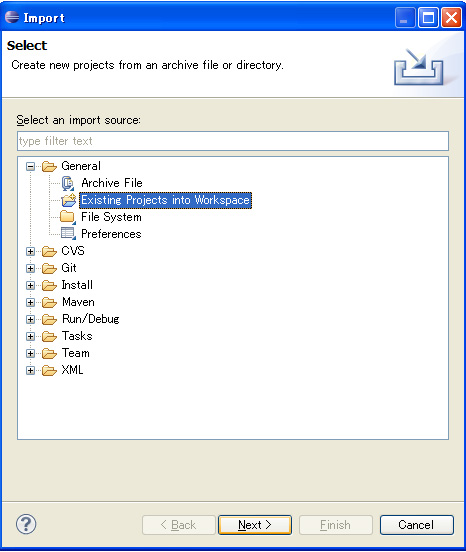Click the Maven folder icon
466x552 pixels.
pyautogui.click(x=49, y=302)
